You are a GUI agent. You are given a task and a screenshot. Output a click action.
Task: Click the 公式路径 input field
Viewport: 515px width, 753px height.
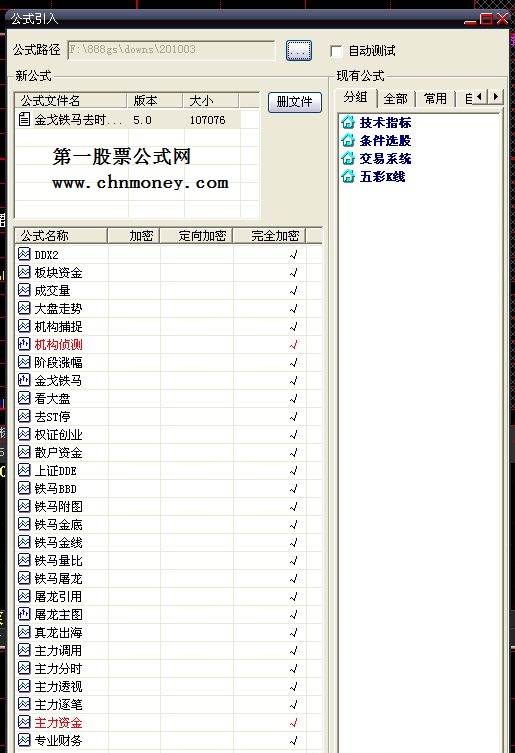[171, 50]
